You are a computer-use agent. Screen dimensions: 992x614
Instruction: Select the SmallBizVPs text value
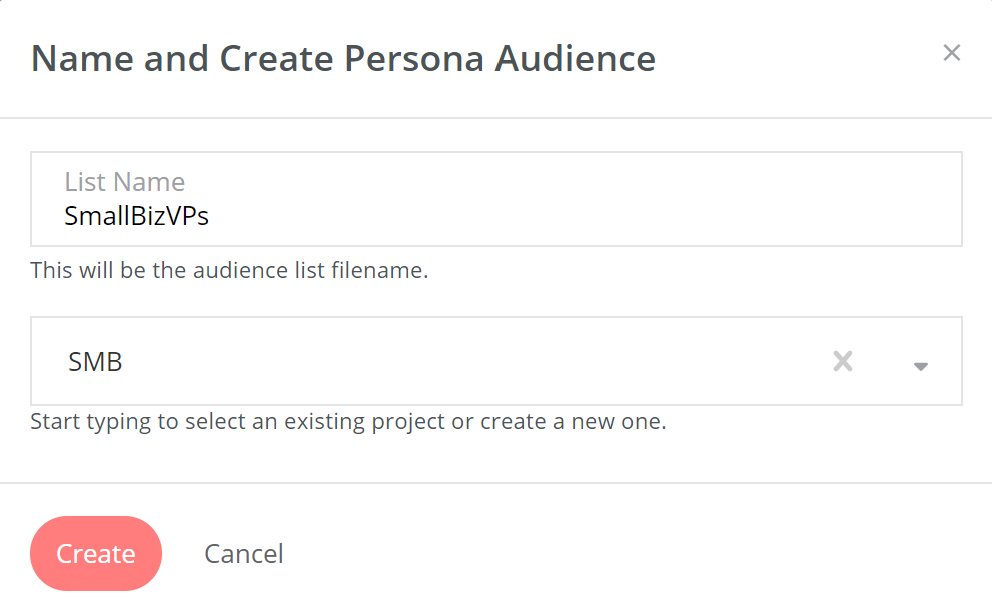click(x=136, y=215)
